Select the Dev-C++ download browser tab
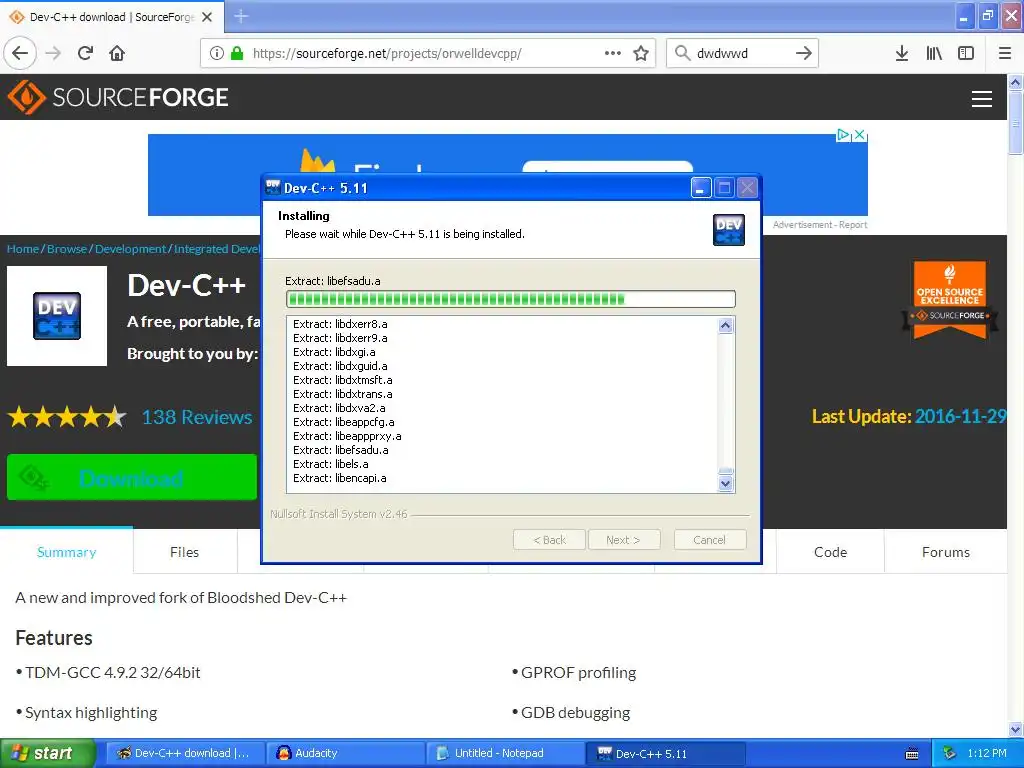This screenshot has width=1024, height=768. coord(112,17)
